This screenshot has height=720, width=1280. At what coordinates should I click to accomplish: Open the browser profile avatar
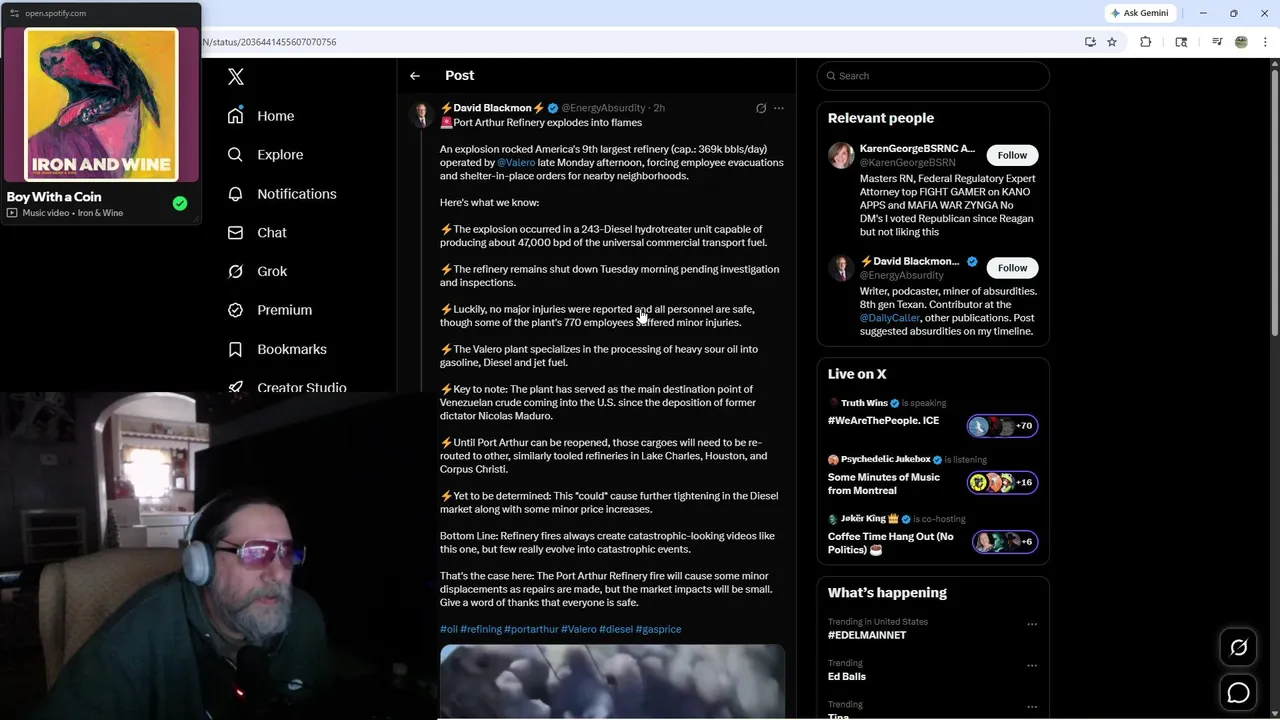coord(1241,42)
